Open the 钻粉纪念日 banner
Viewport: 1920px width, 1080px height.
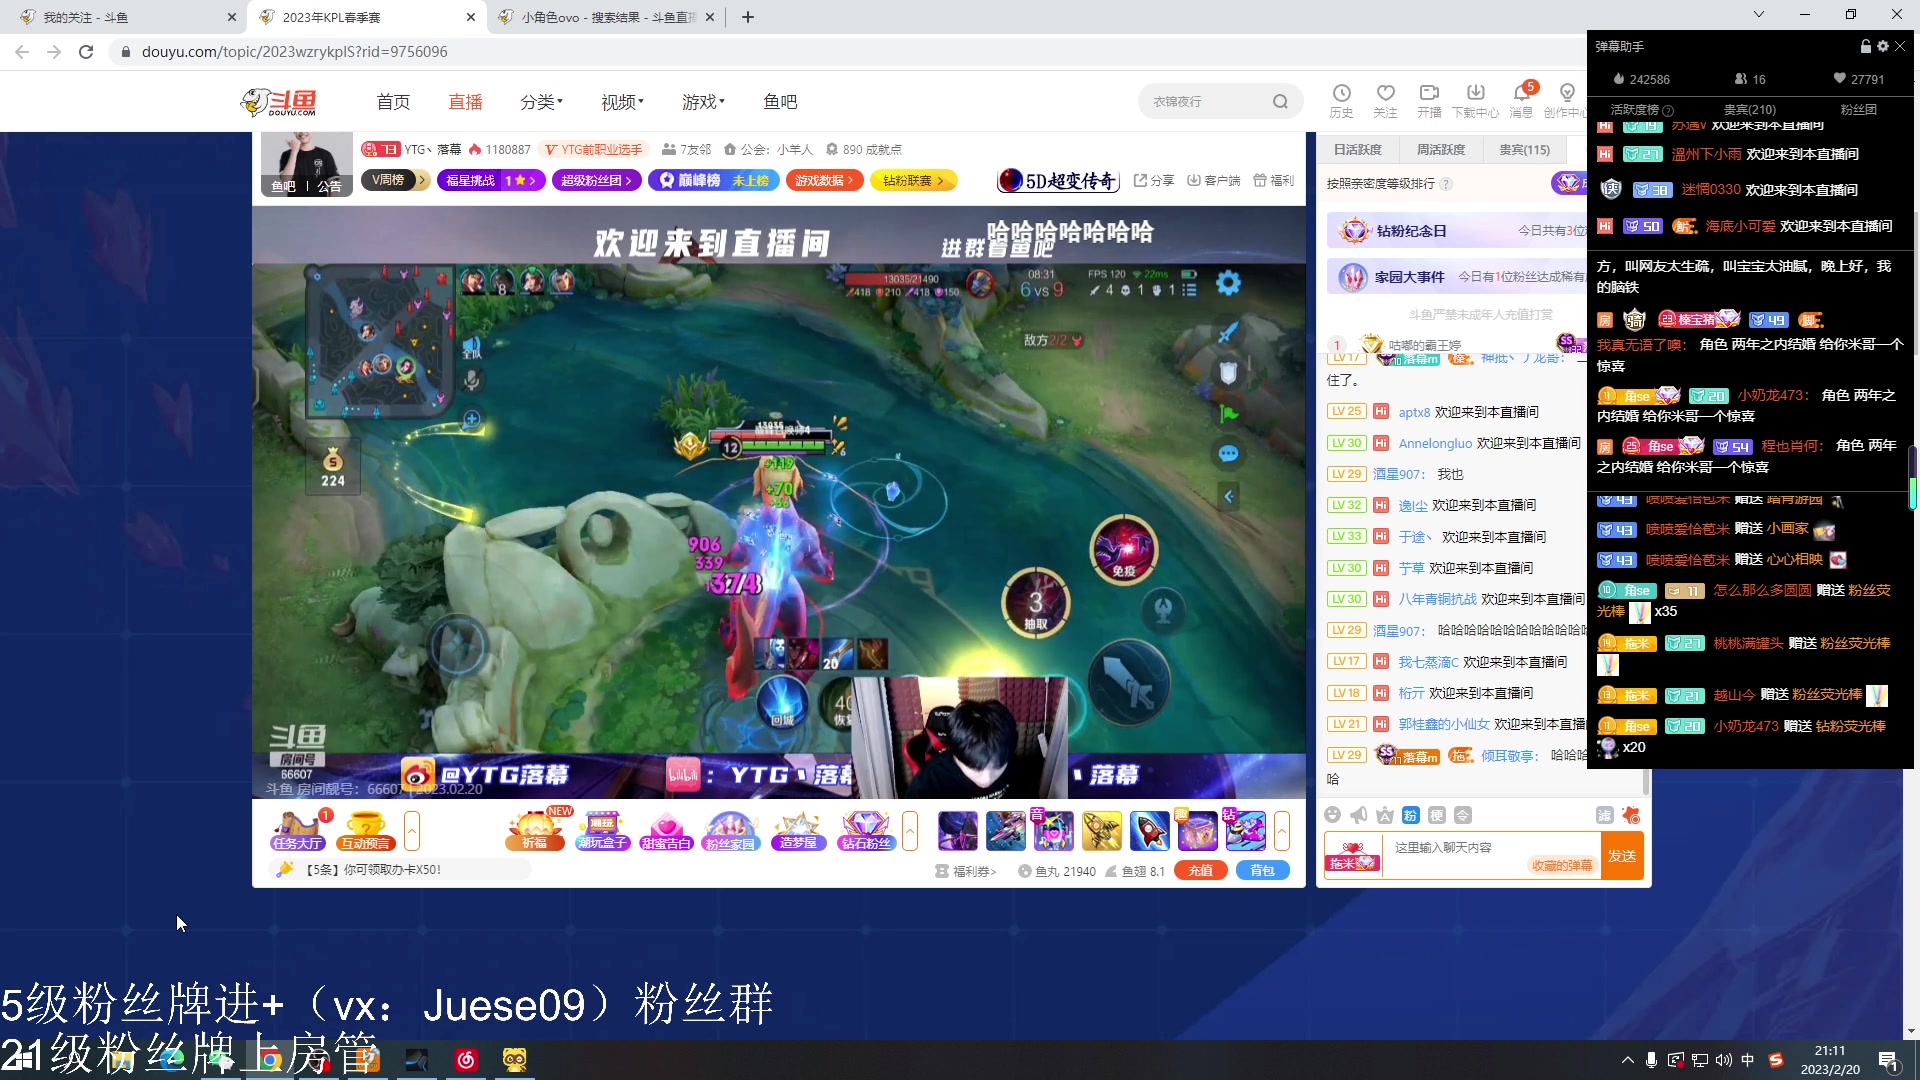(x=1458, y=231)
